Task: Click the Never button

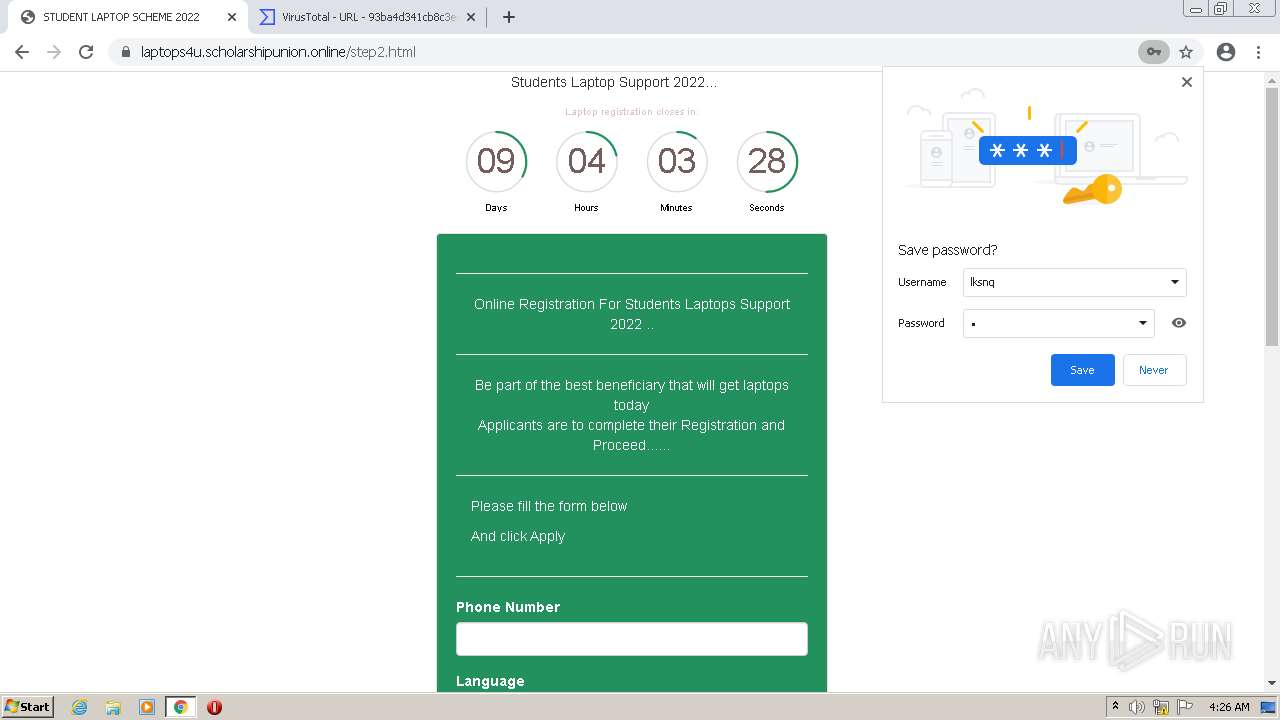Action: click(1154, 370)
